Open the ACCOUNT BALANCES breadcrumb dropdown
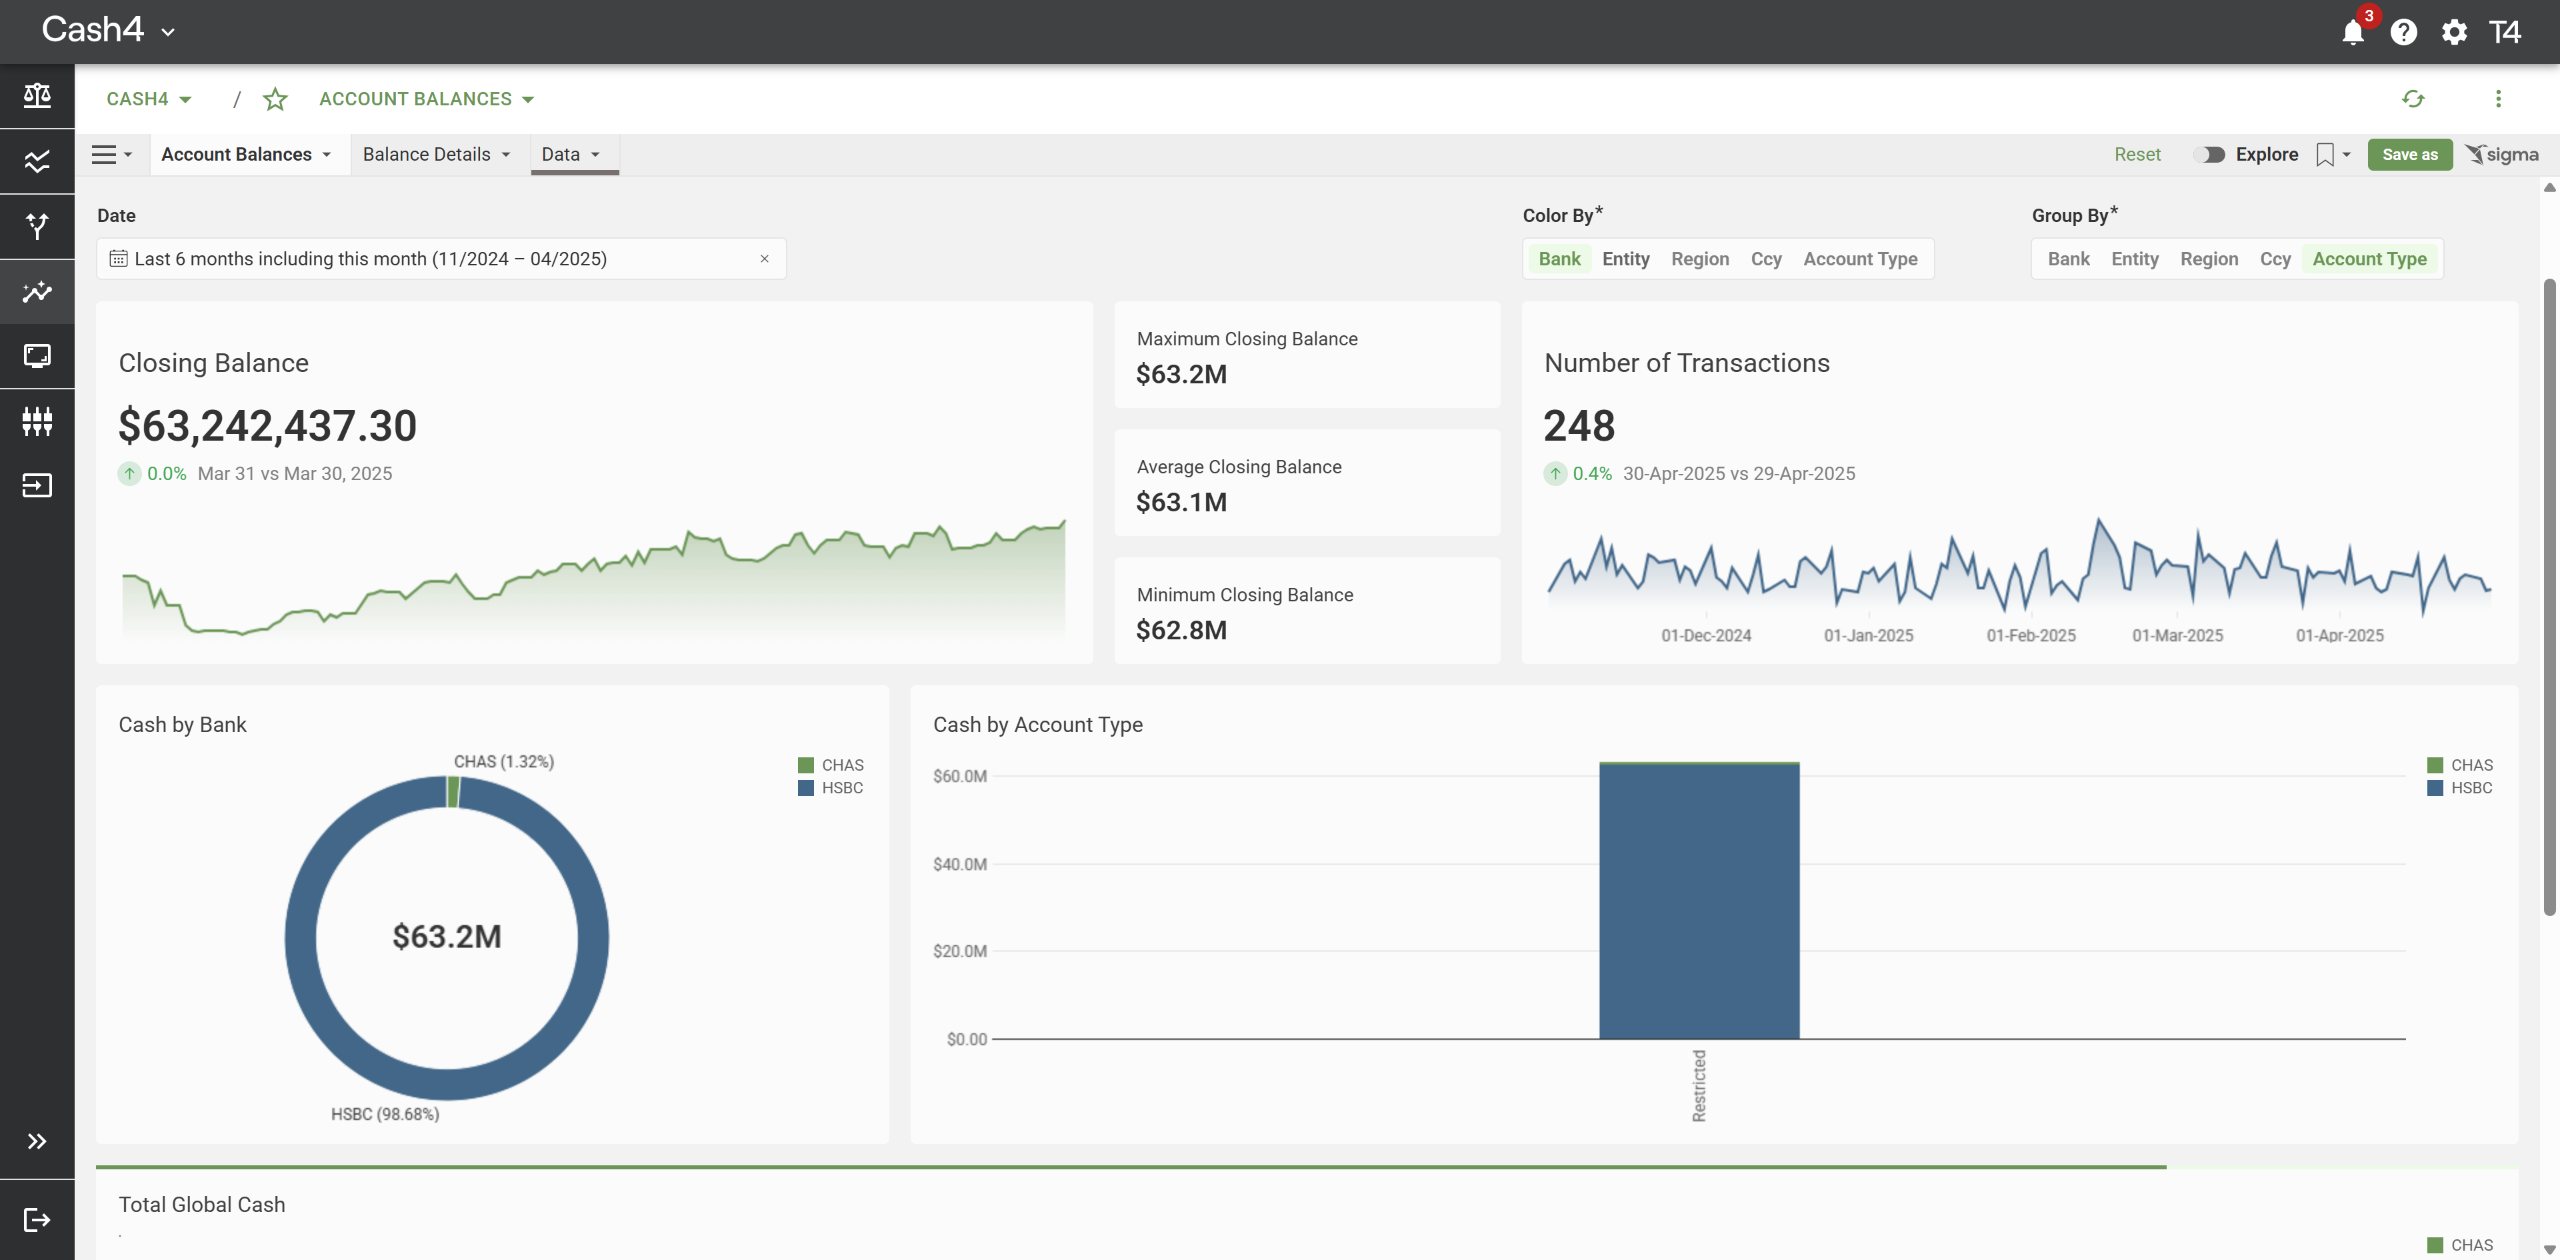This screenshot has height=1260, width=2560. coord(426,99)
